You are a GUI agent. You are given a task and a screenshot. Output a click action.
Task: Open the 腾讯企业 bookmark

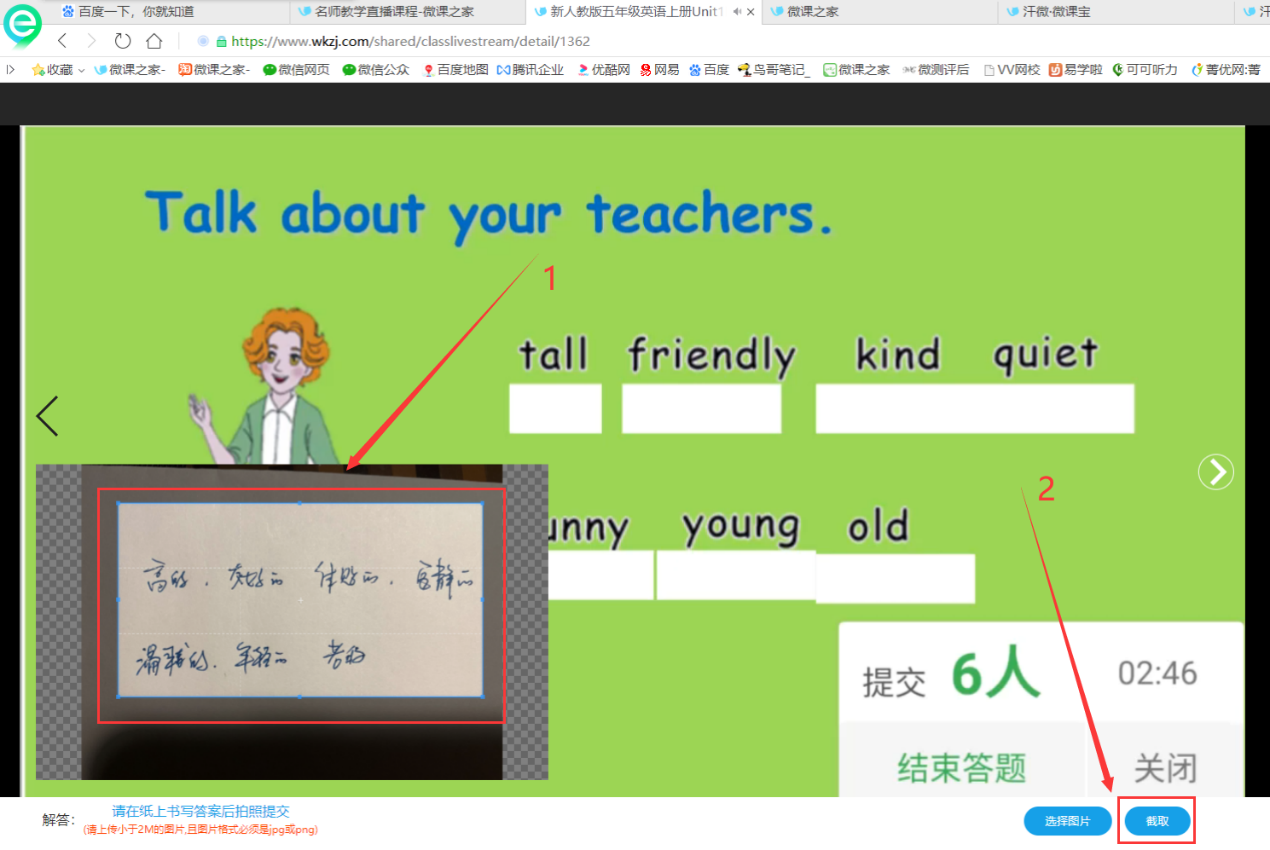pyautogui.click(x=530, y=69)
